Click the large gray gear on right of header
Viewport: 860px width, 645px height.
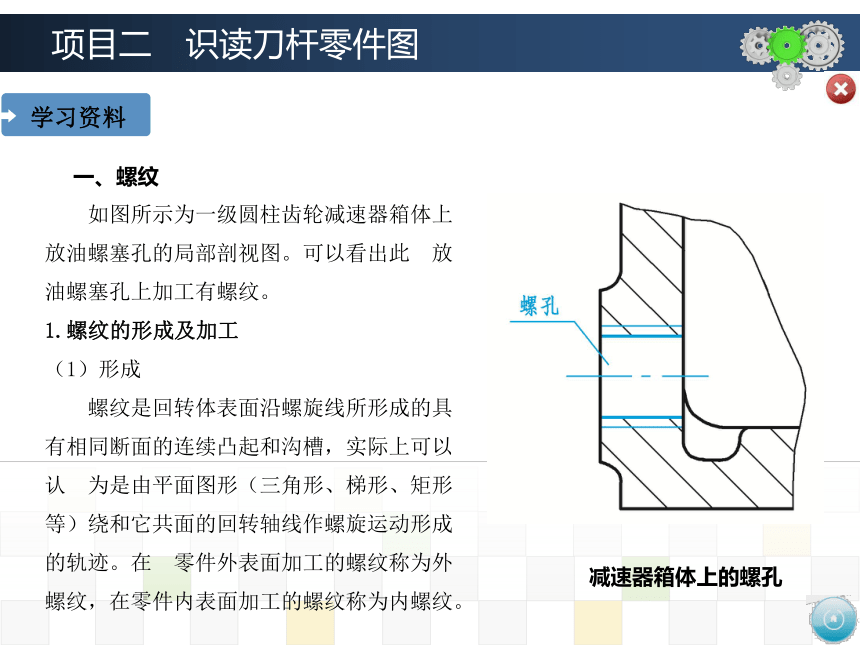click(x=820, y=46)
